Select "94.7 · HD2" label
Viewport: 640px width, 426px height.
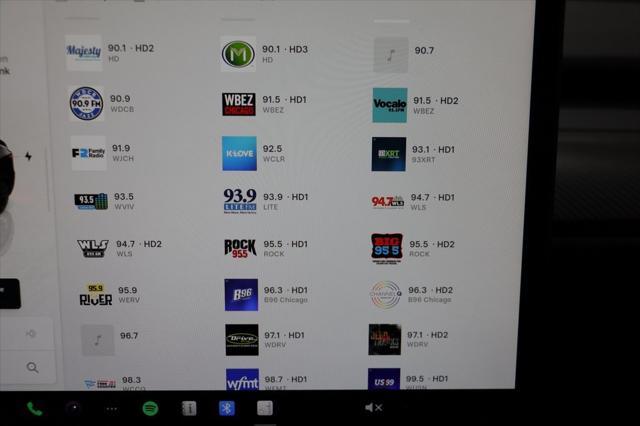139,244
